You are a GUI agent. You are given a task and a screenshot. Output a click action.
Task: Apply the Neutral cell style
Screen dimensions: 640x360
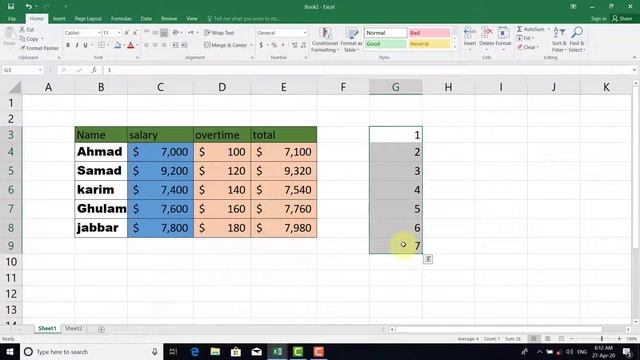click(429, 44)
